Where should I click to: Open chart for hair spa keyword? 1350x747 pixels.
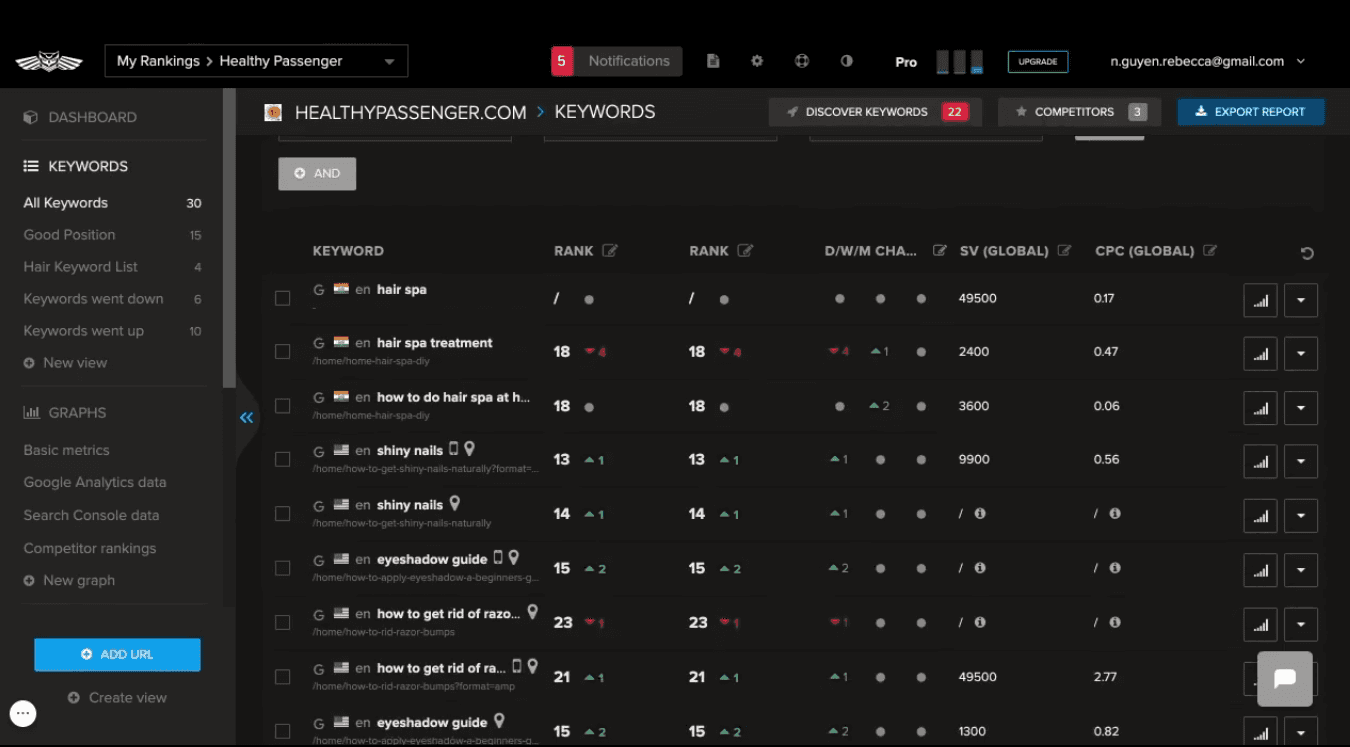1260,300
